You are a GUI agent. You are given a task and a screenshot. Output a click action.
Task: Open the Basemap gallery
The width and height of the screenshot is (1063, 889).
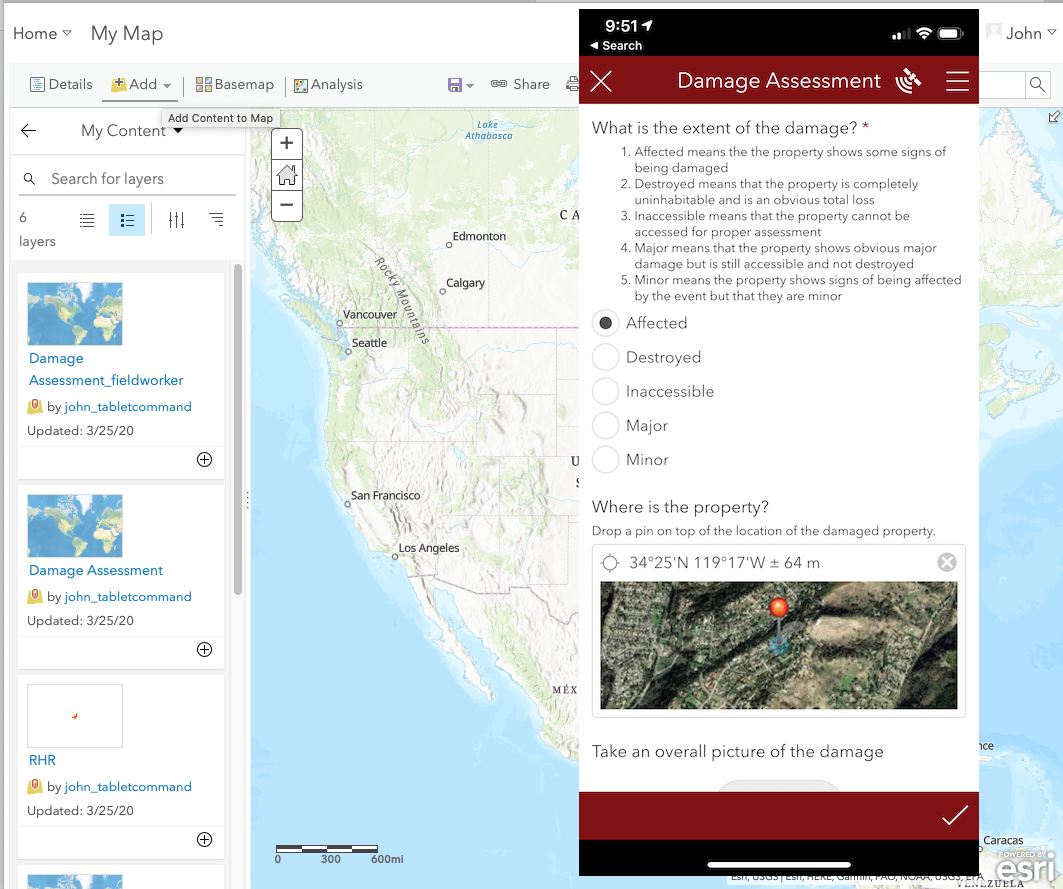click(234, 85)
